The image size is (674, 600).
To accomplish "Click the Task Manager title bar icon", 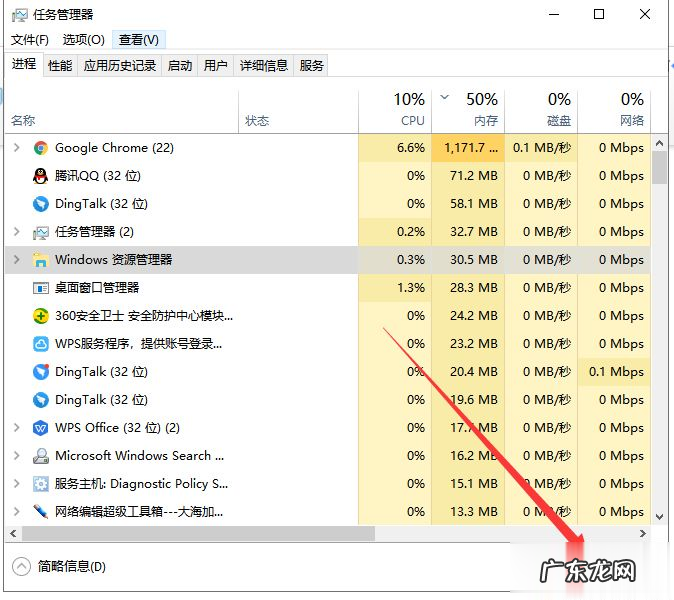I will pos(19,15).
